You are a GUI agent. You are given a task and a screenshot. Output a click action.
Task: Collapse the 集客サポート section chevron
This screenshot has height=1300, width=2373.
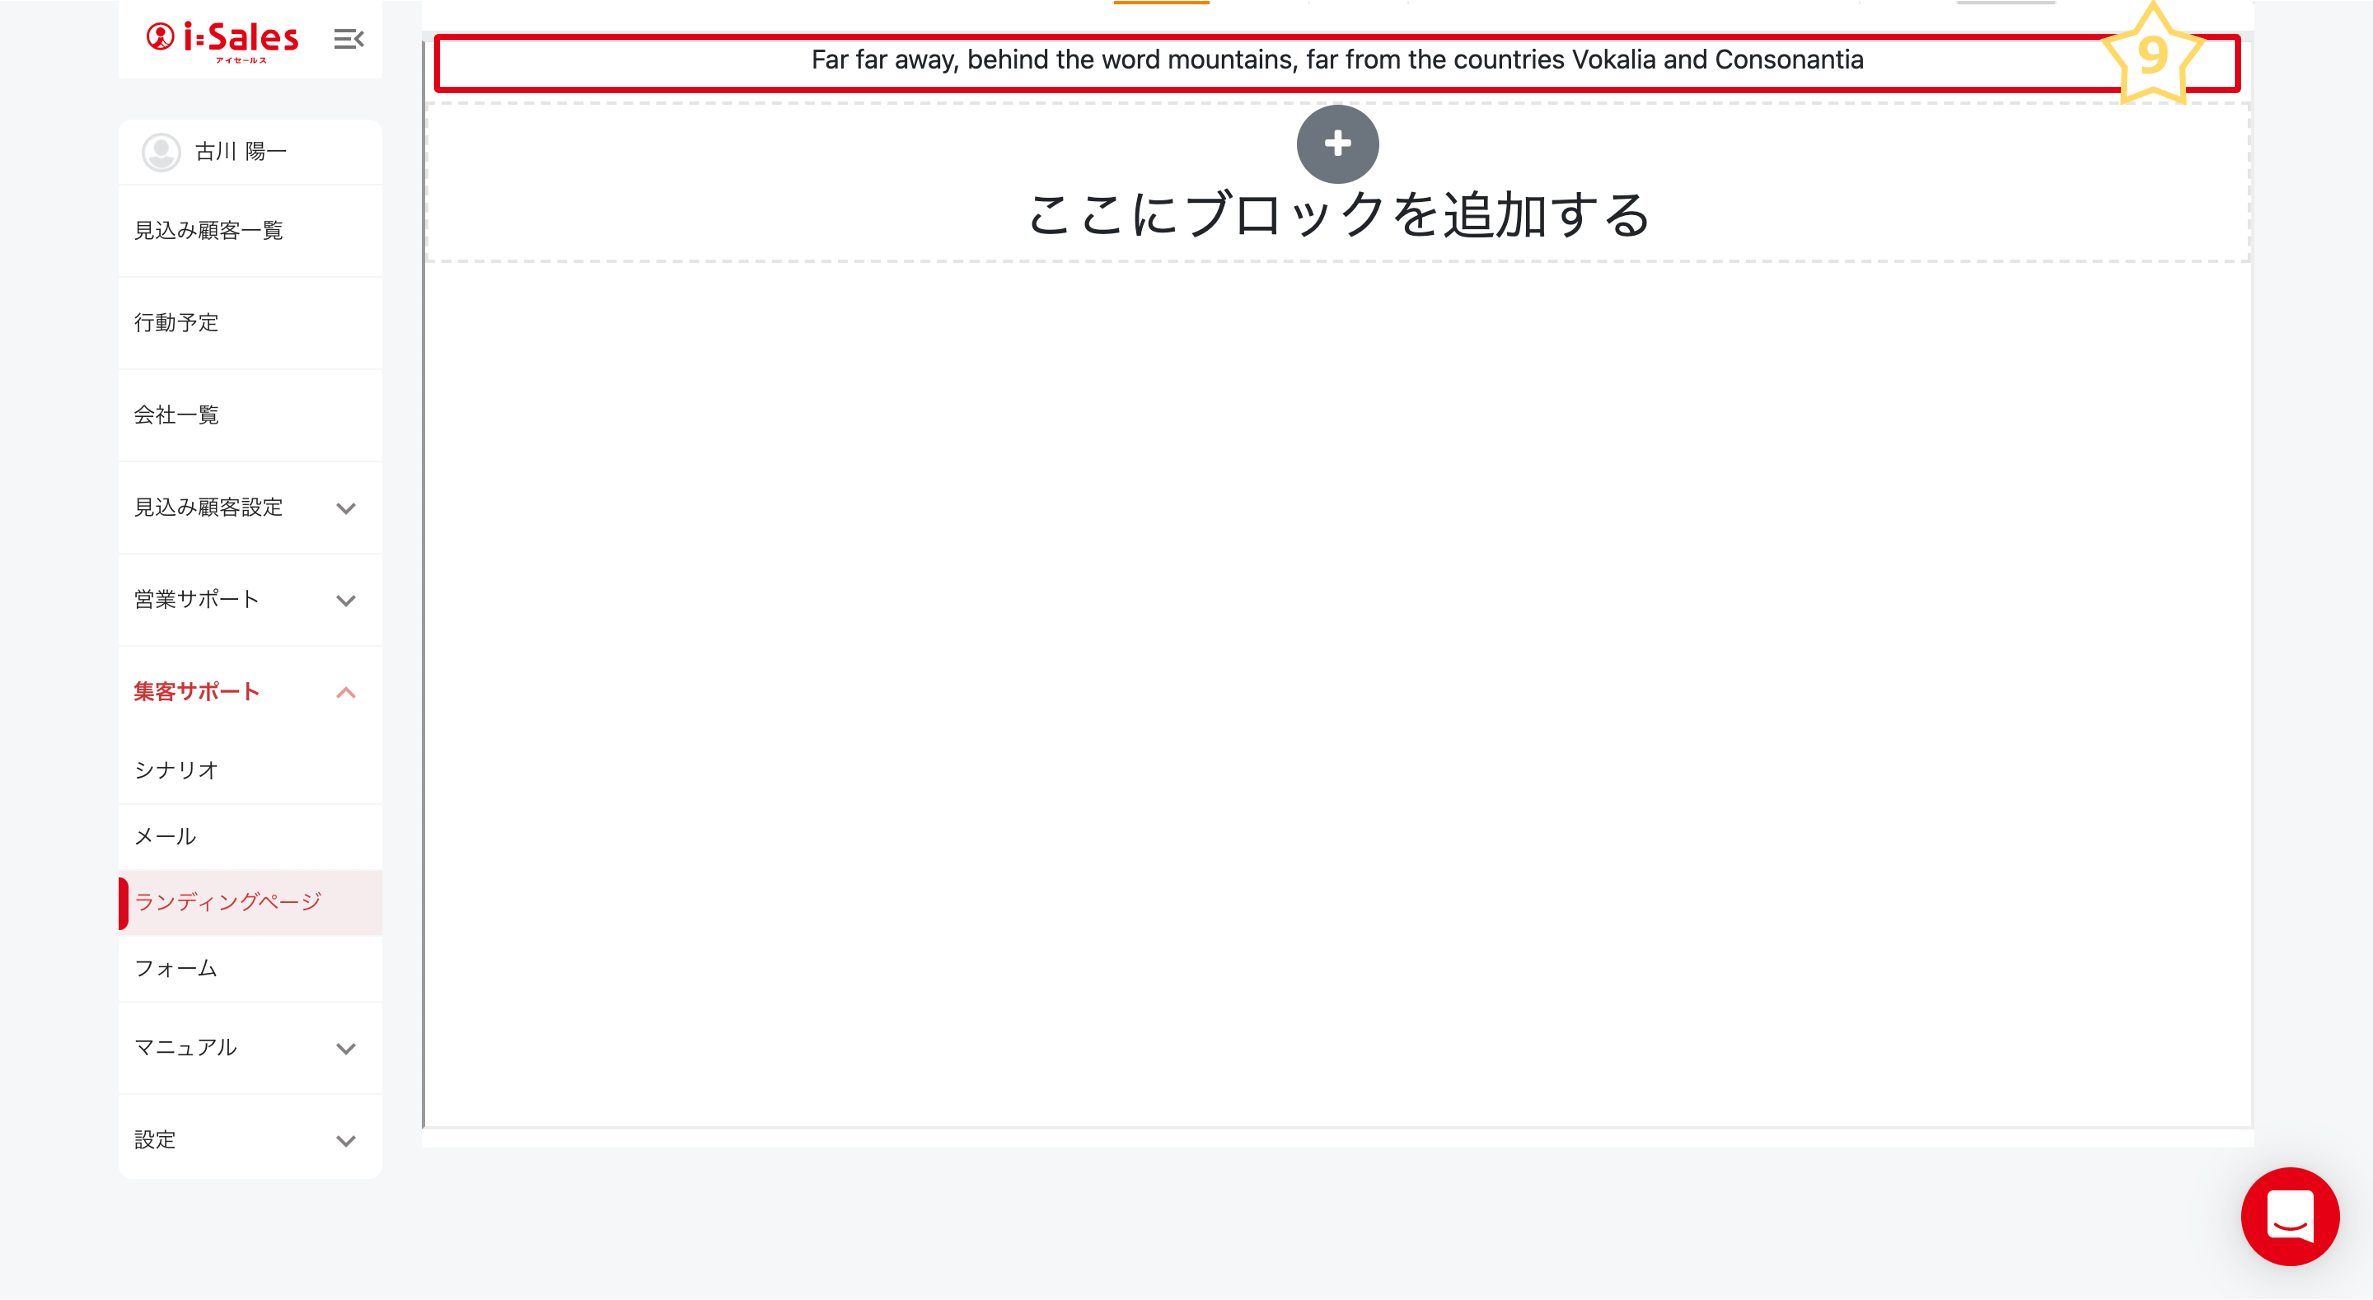coord(346,692)
